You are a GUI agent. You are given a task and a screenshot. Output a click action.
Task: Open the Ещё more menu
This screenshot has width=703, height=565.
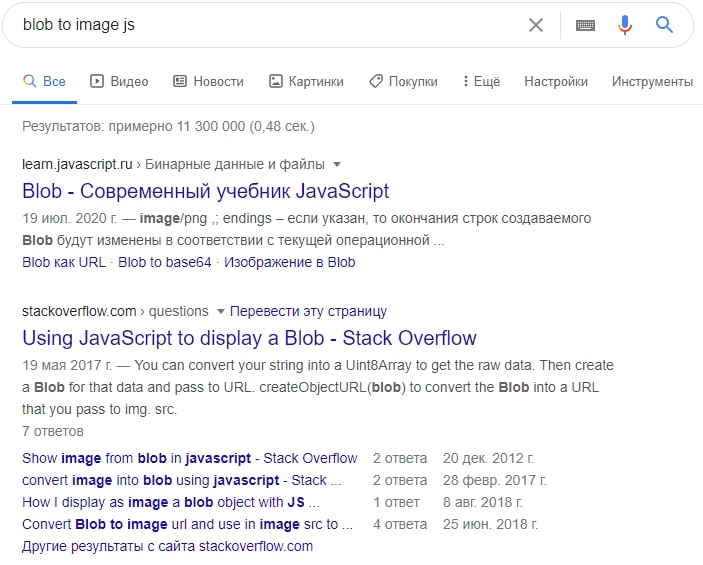tap(482, 82)
